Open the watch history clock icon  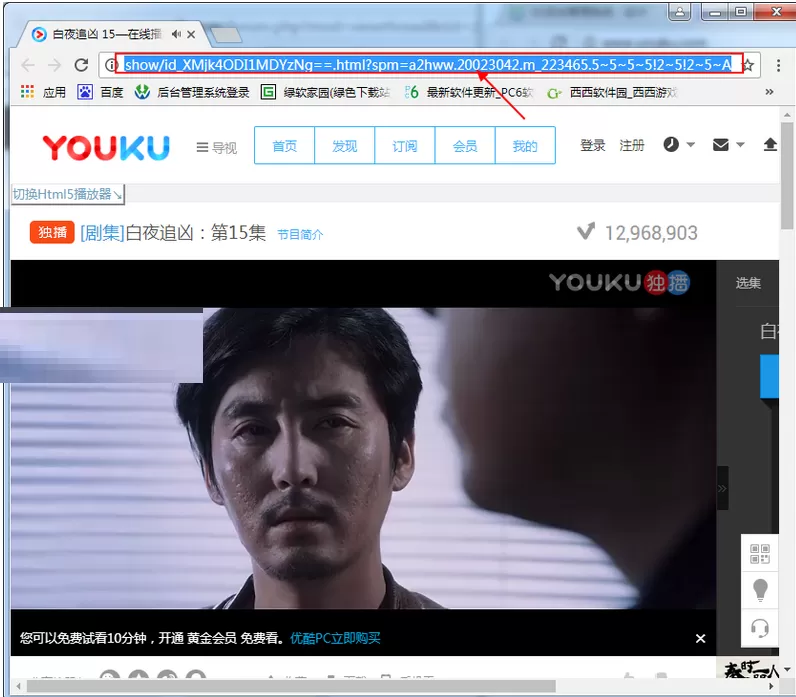click(671, 145)
